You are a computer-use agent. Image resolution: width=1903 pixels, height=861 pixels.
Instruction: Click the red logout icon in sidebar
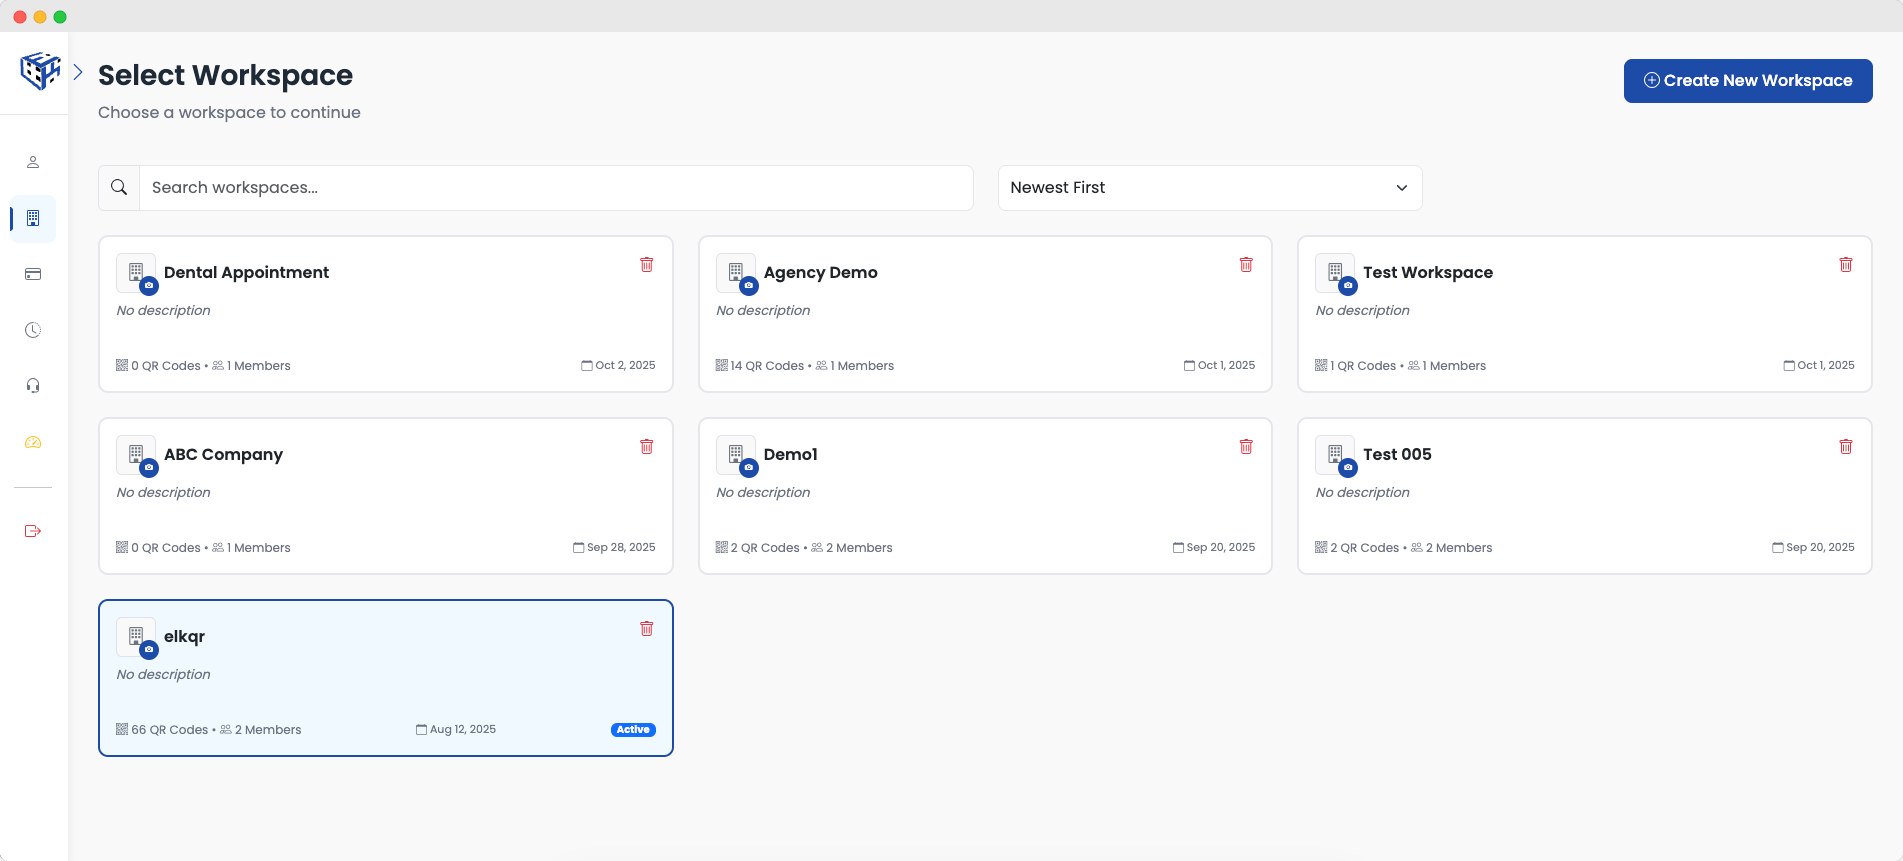[33, 531]
